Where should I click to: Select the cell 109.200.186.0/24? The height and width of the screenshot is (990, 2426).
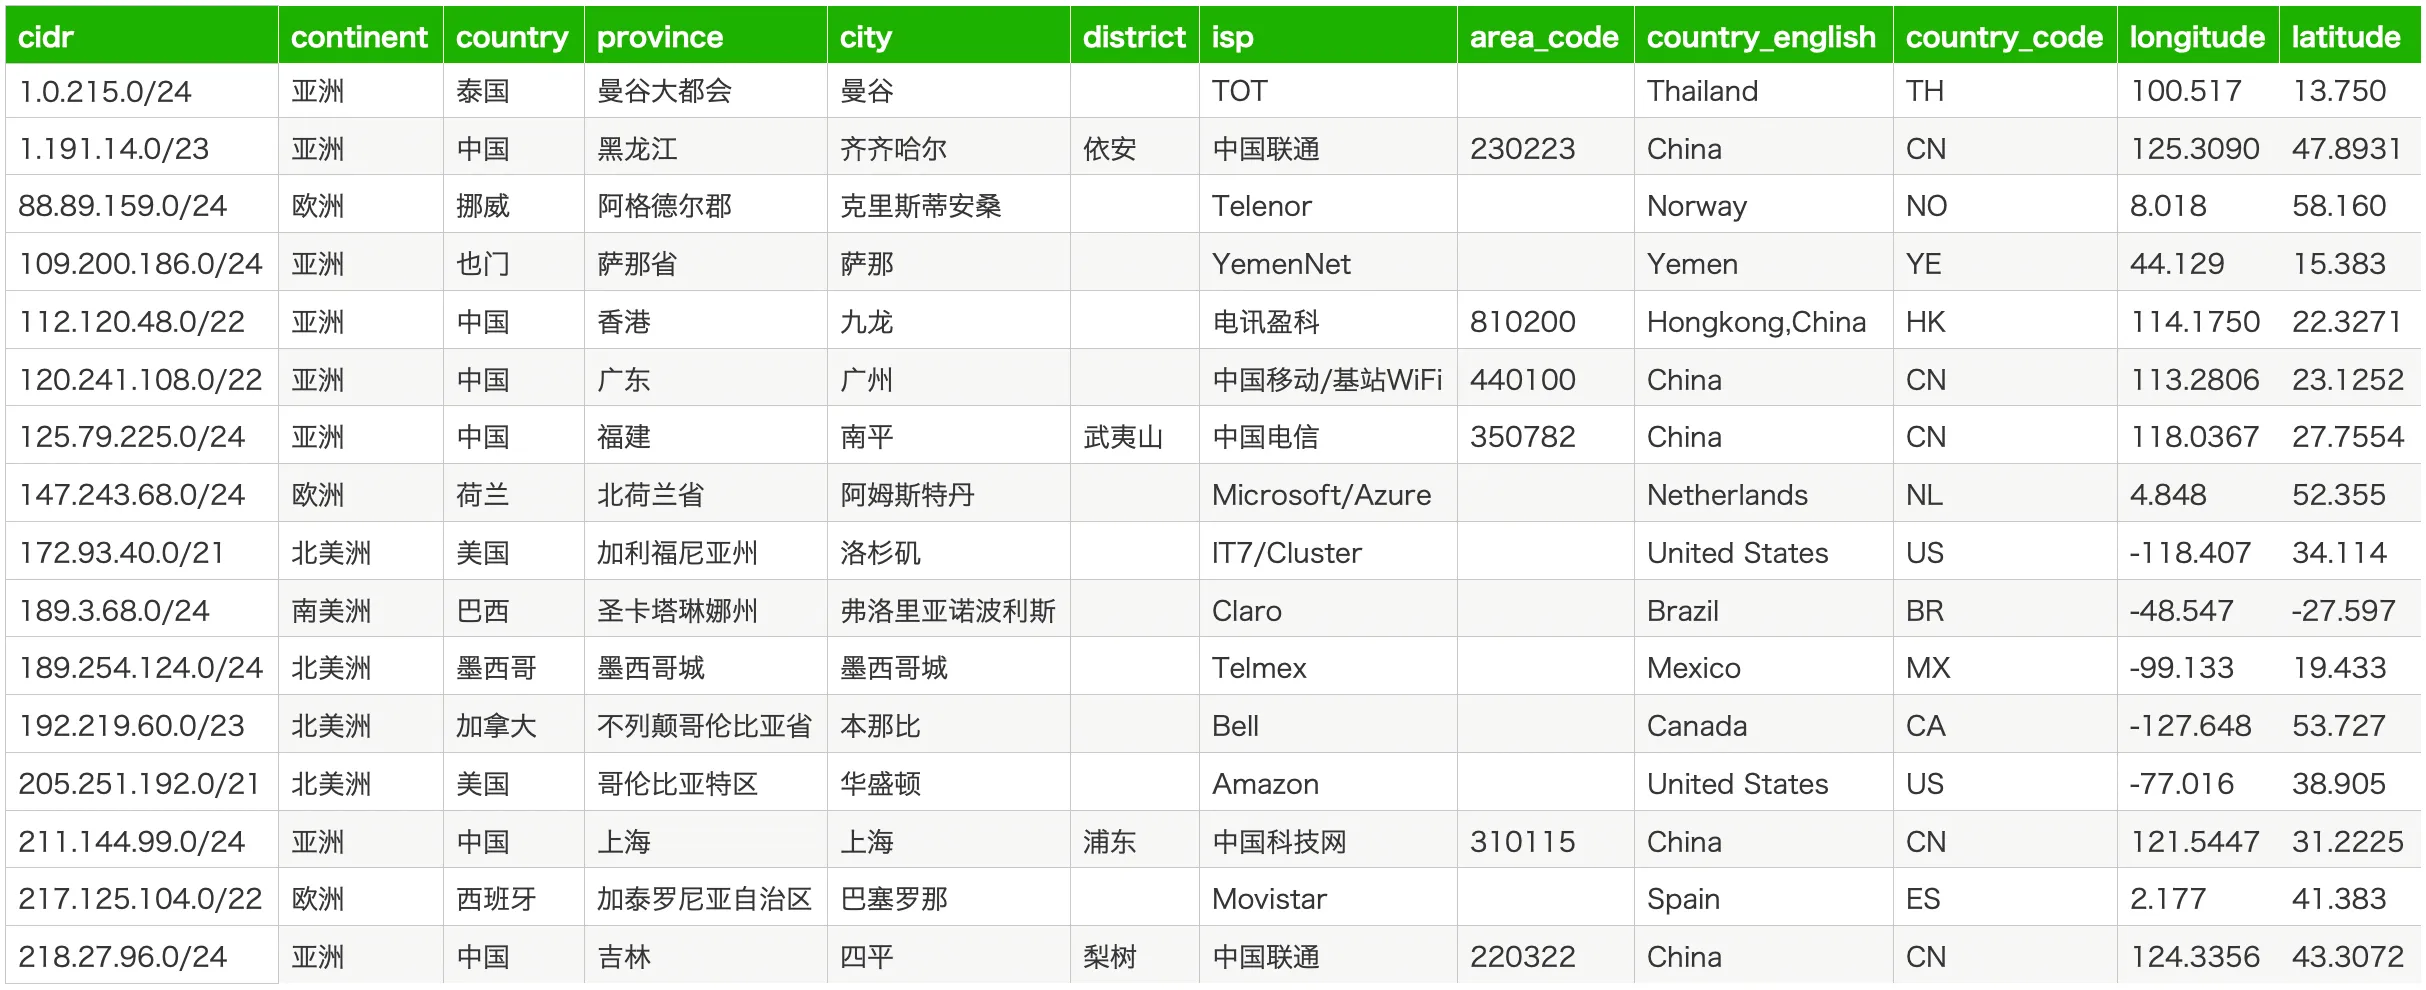142,263
